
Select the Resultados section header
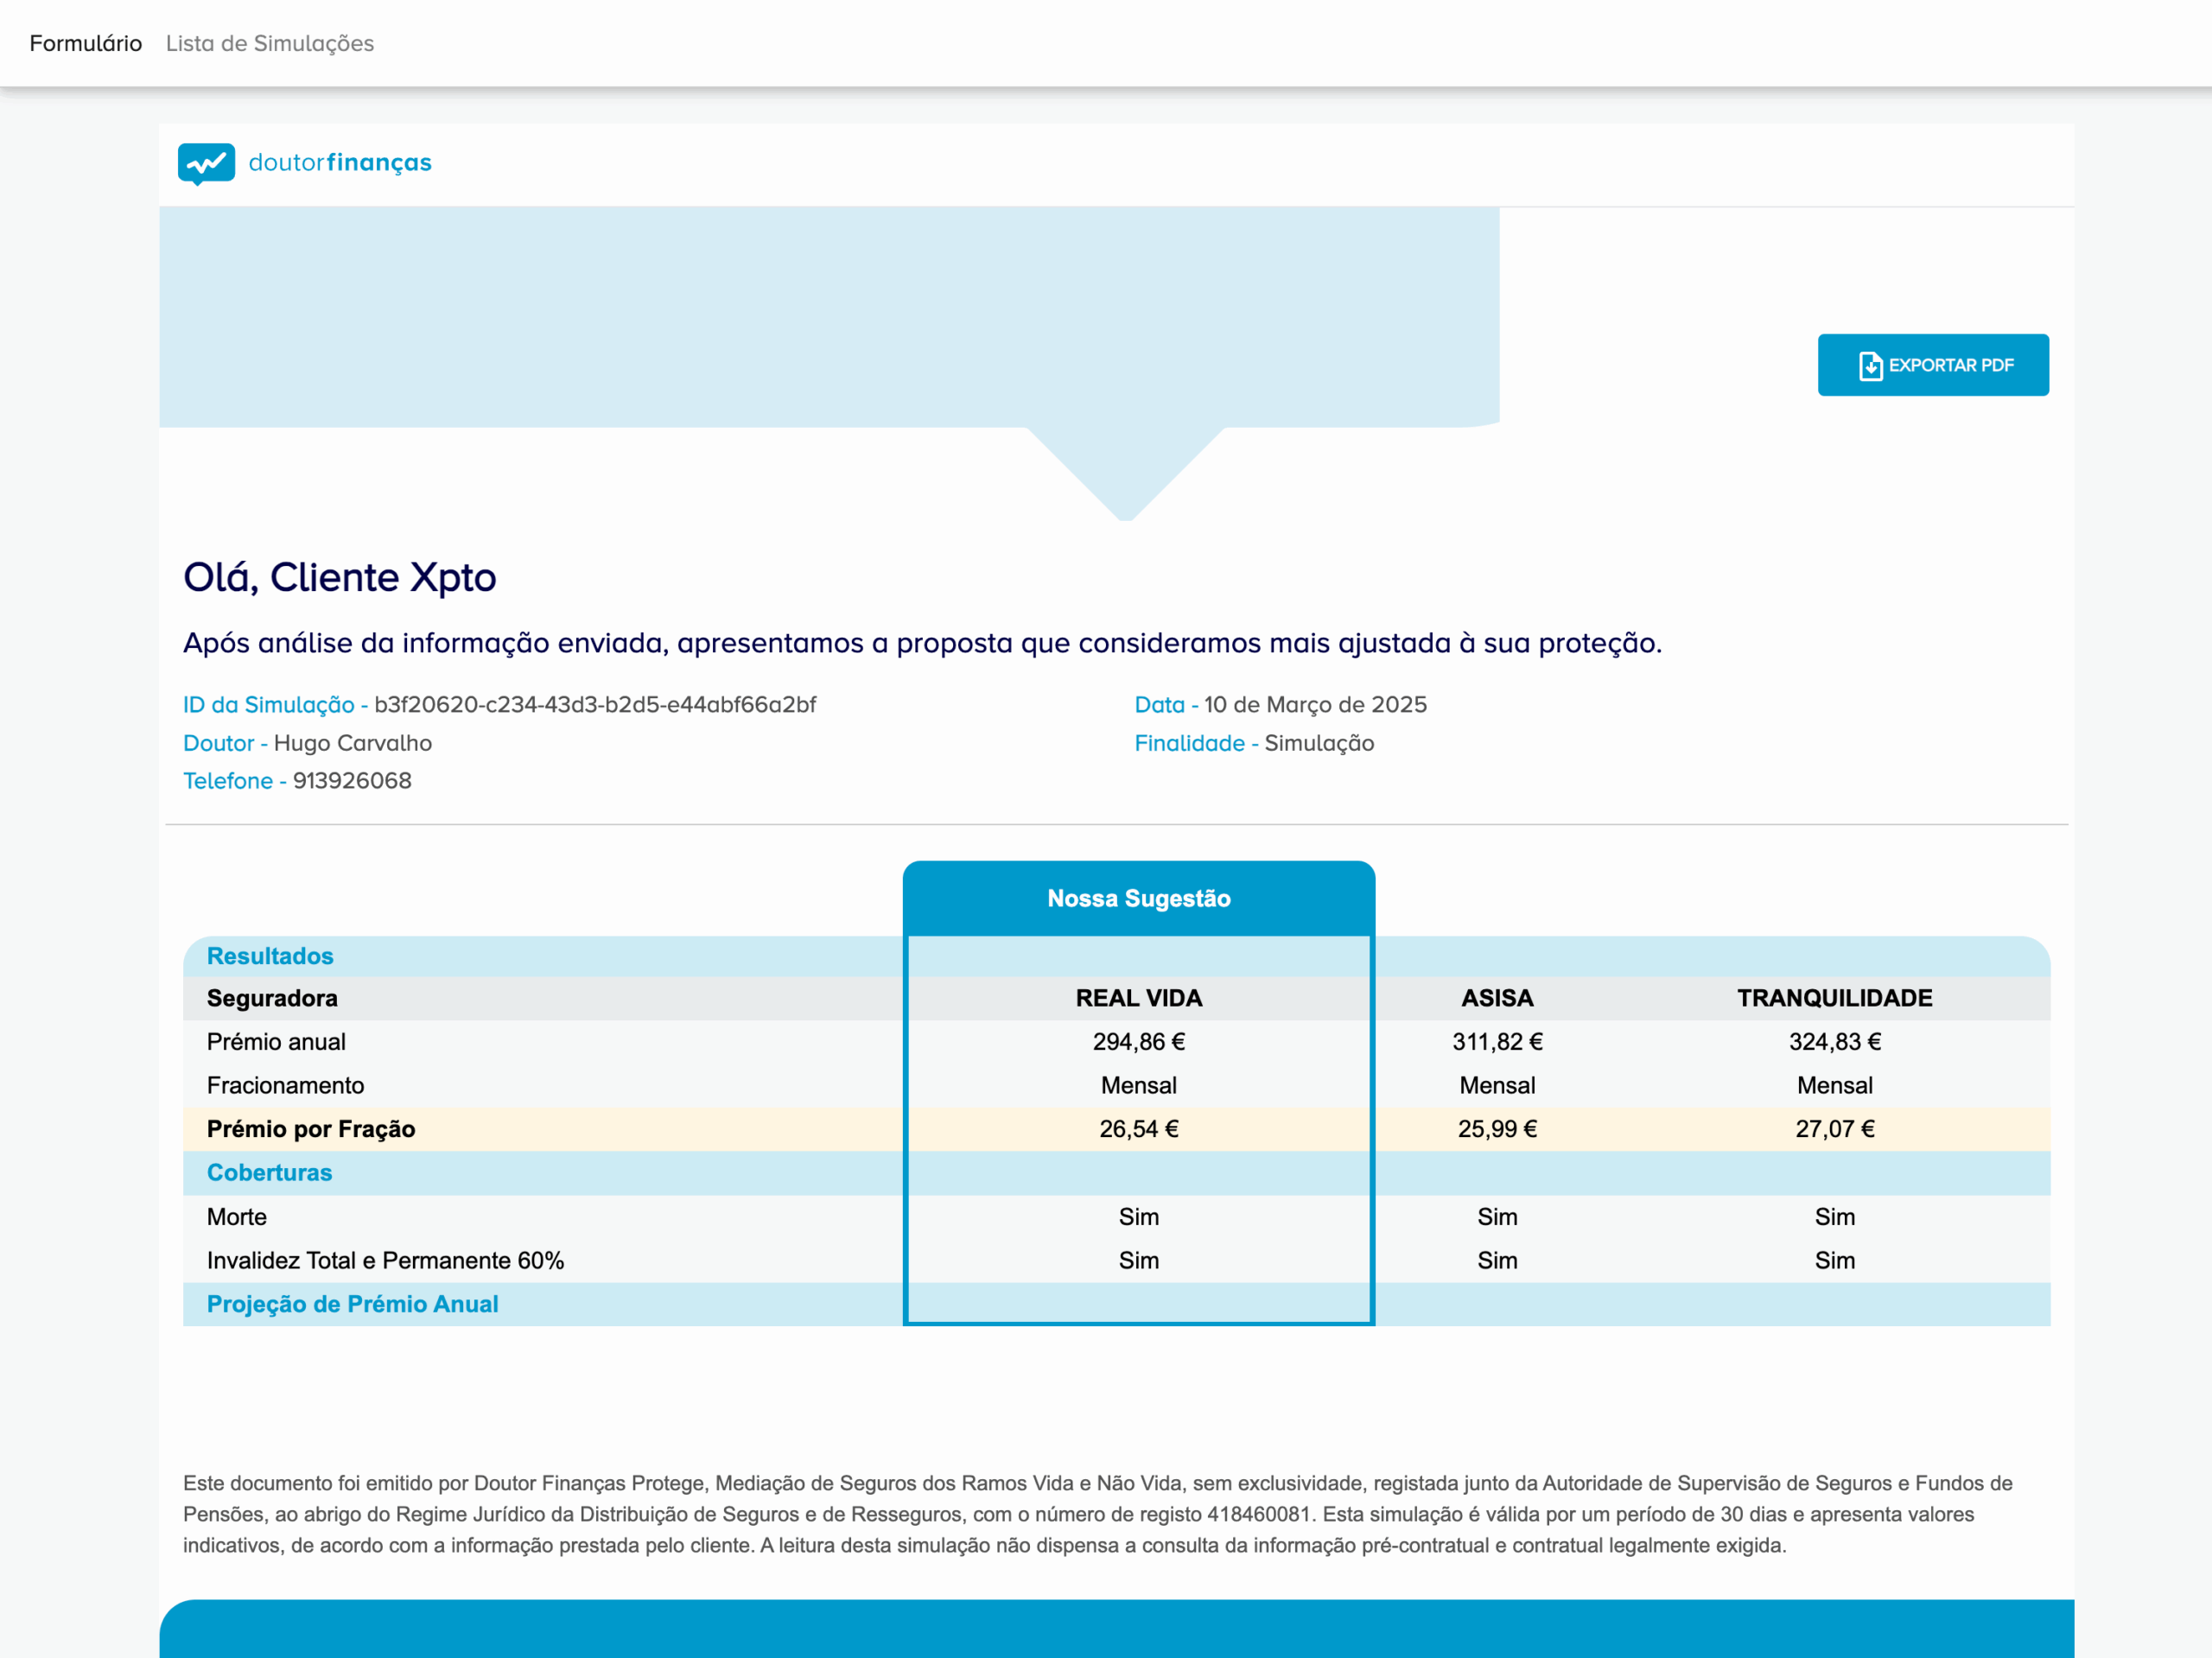click(270, 956)
